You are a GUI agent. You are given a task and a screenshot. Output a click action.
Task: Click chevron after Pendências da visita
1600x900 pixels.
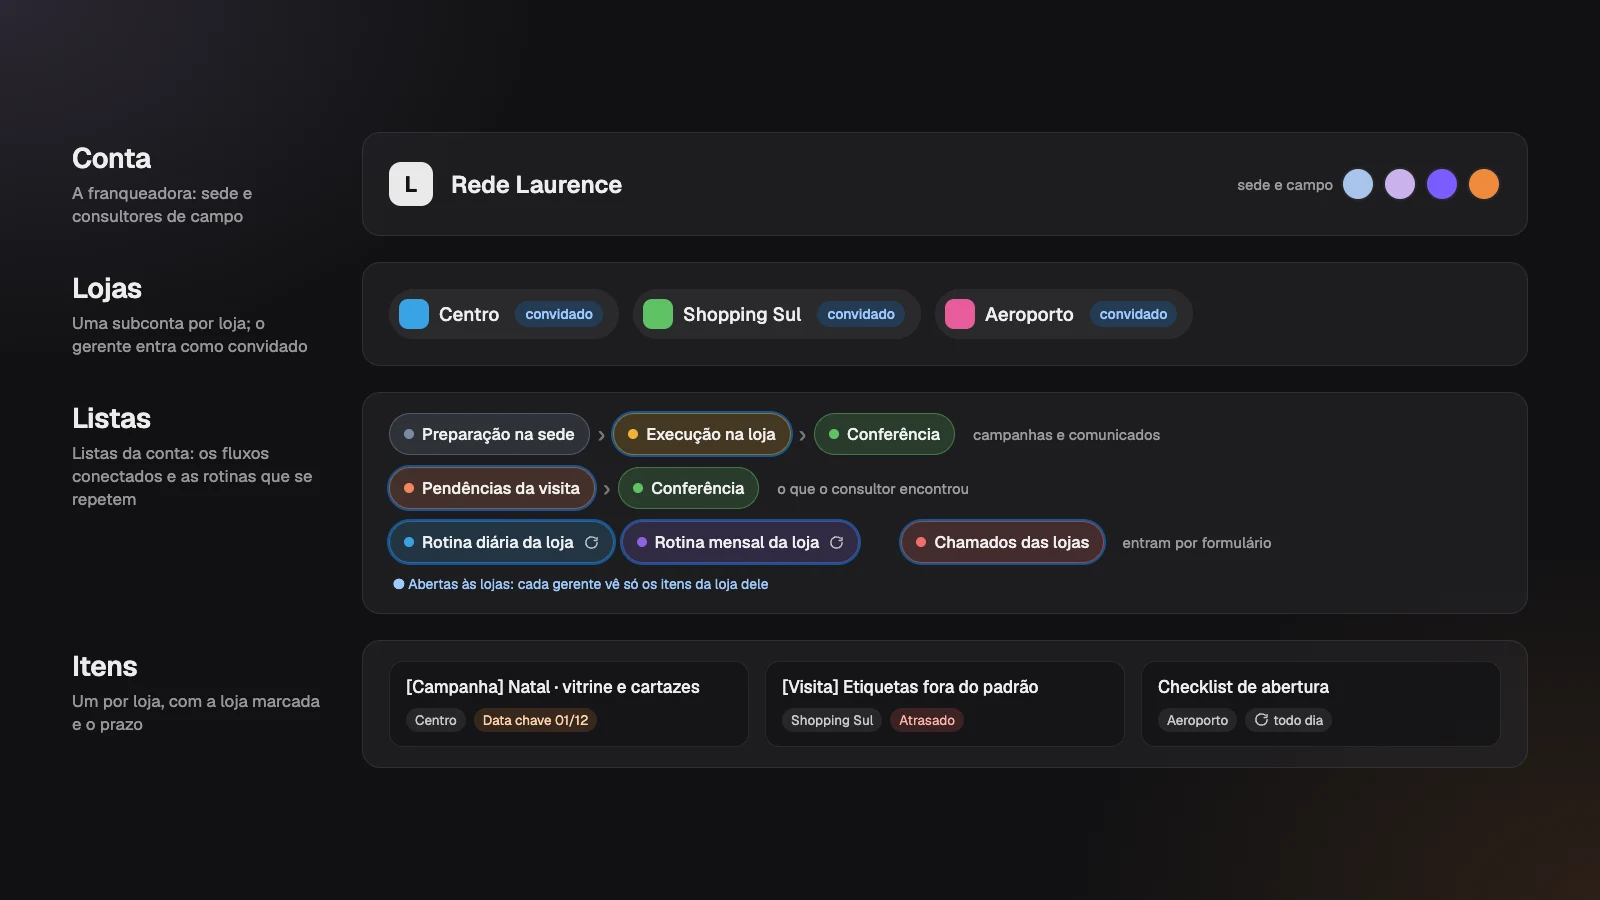tap(606, 489)
